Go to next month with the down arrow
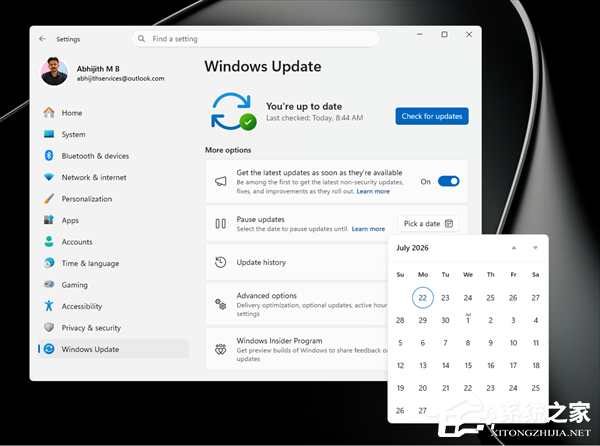This screenshot has height=446, width=600. point(535,248)
